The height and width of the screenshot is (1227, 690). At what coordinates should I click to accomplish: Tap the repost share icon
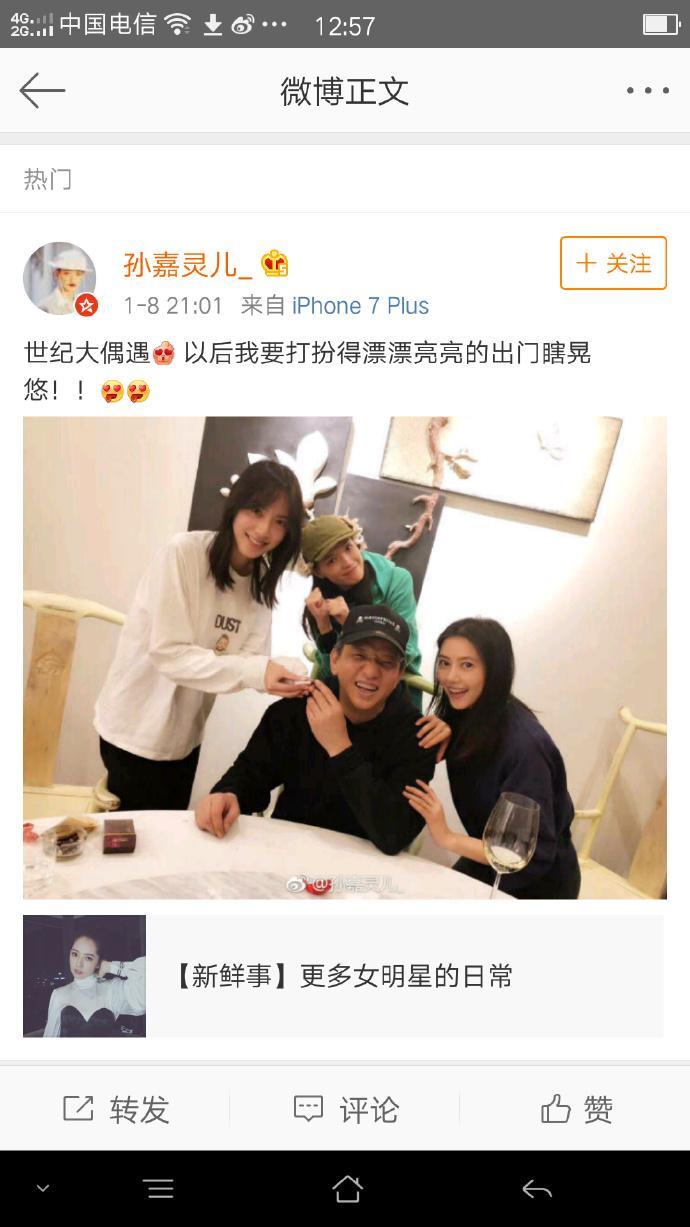pos(78,1108)
